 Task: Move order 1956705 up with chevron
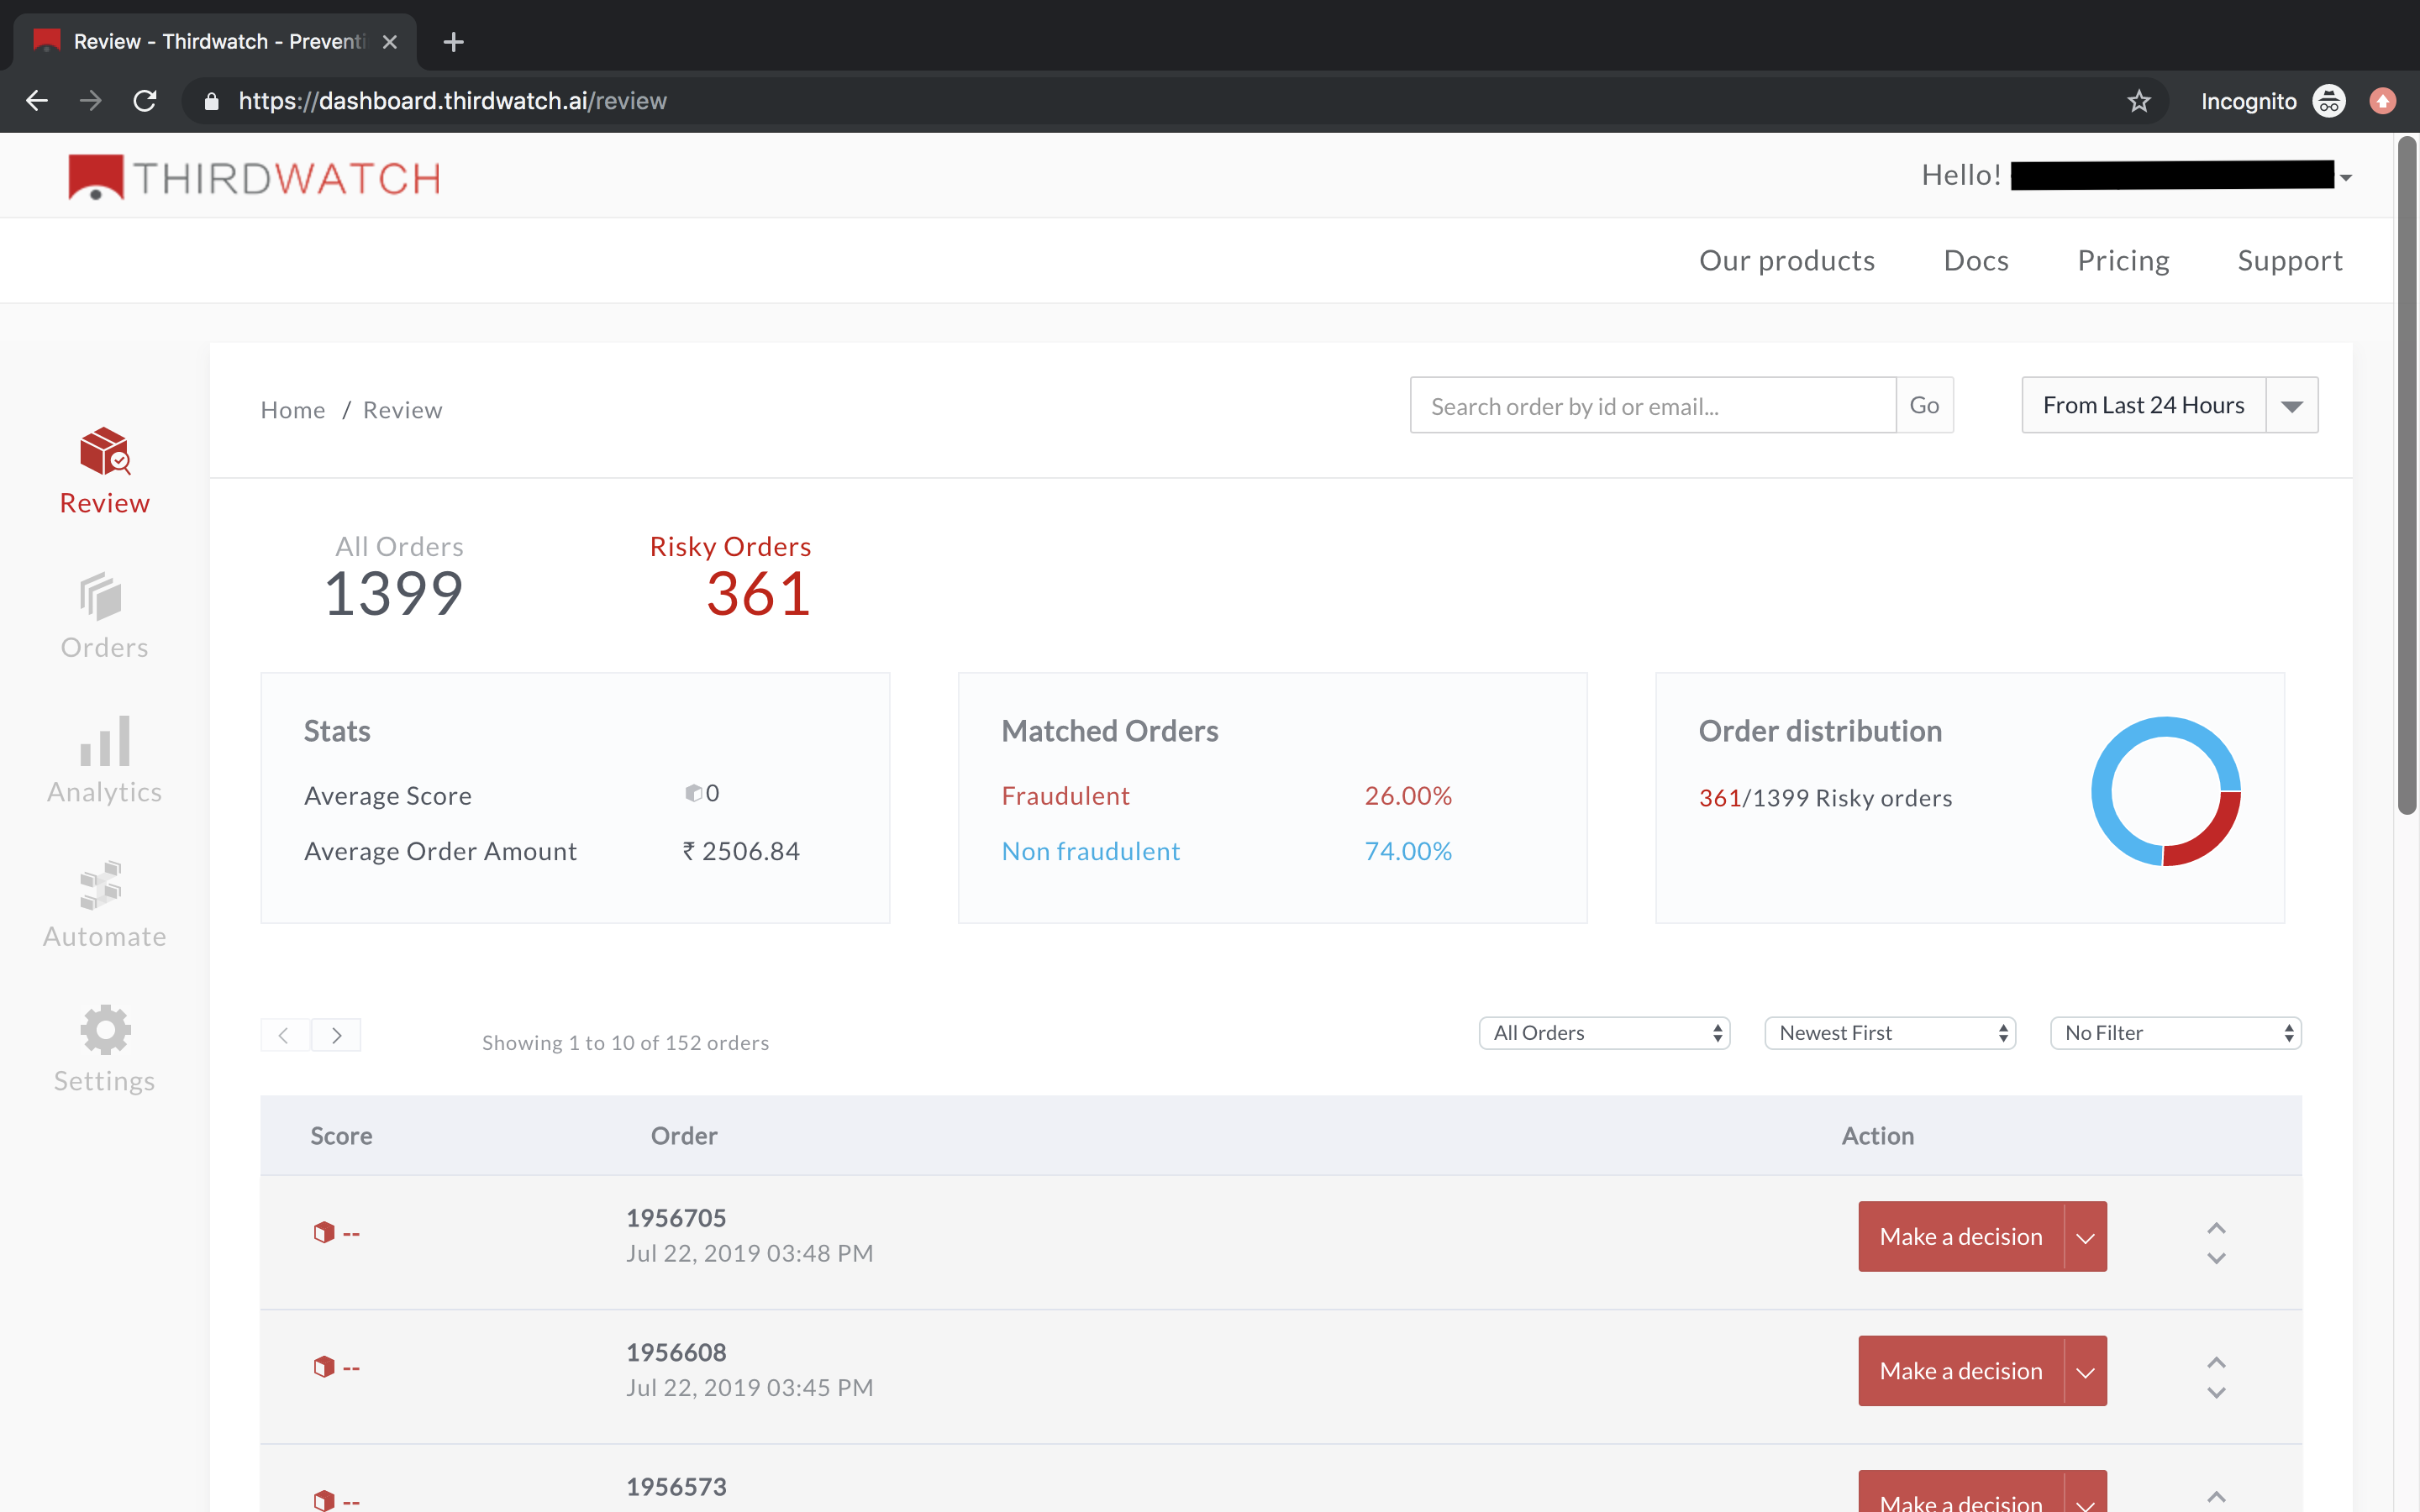point(2216,1228)
